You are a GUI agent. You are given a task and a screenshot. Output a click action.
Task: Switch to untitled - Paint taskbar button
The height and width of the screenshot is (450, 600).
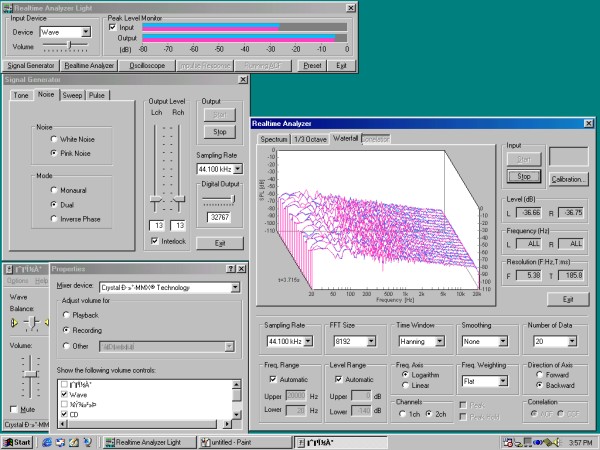244,442
